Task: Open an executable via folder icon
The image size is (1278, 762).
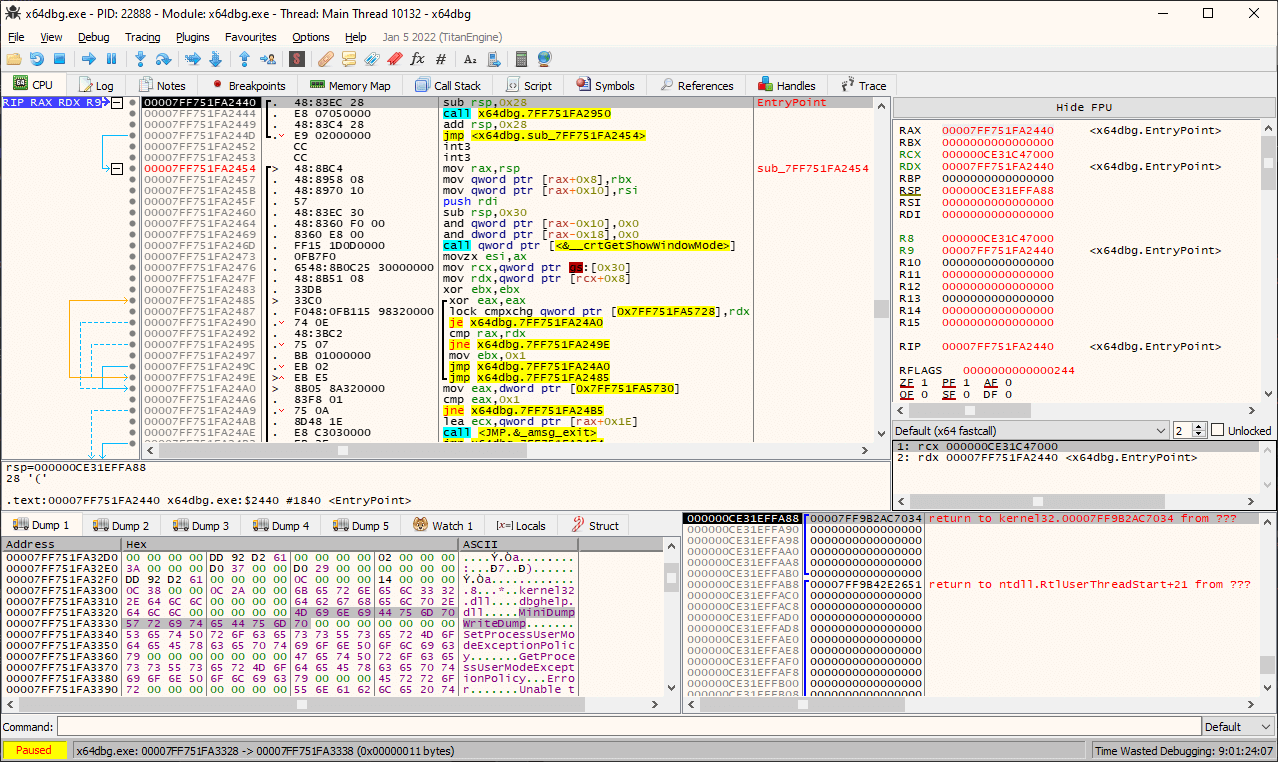Action: point(14,59)
